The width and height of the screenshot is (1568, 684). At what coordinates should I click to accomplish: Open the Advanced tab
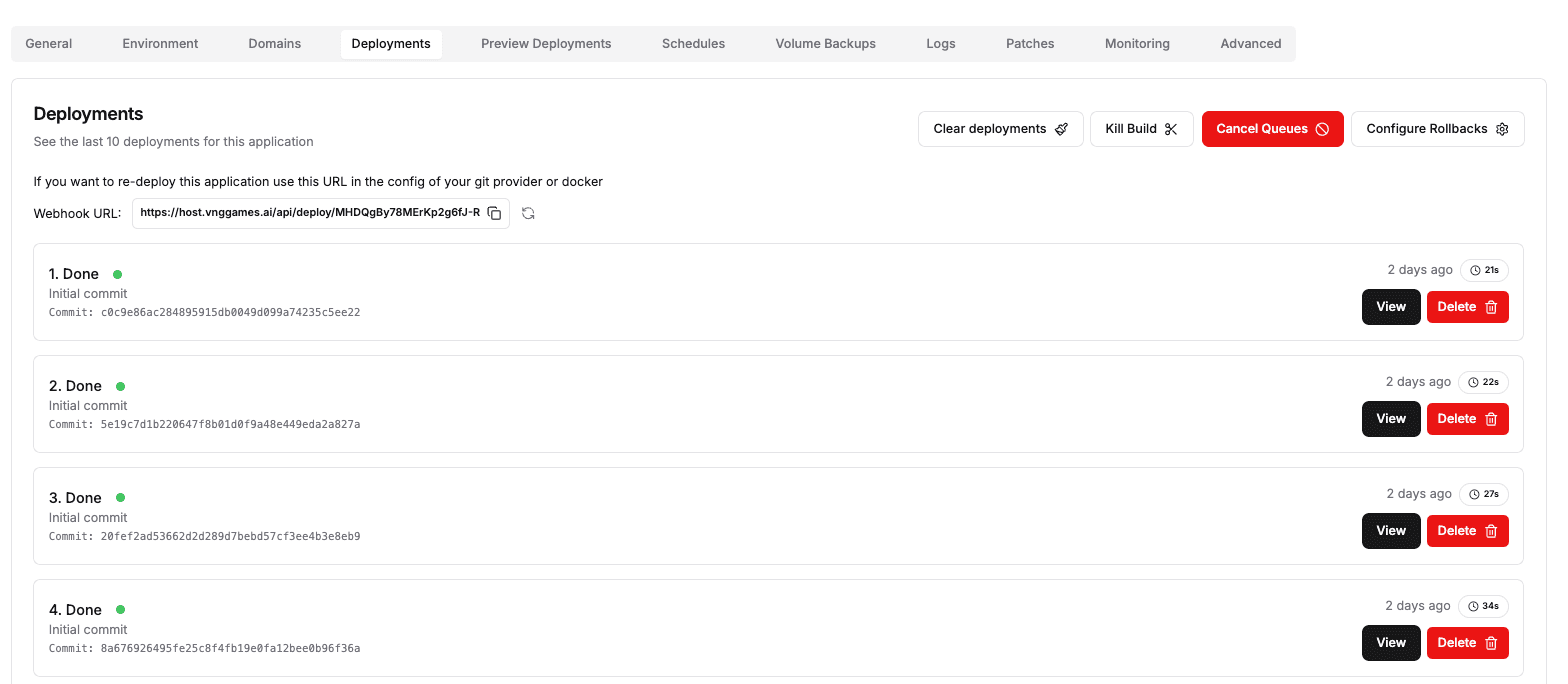tap(1251, 44)
